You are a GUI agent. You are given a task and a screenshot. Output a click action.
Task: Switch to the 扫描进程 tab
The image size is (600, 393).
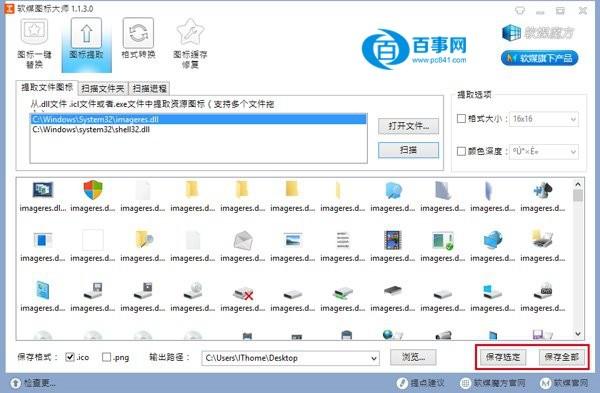tap(150, 89)
